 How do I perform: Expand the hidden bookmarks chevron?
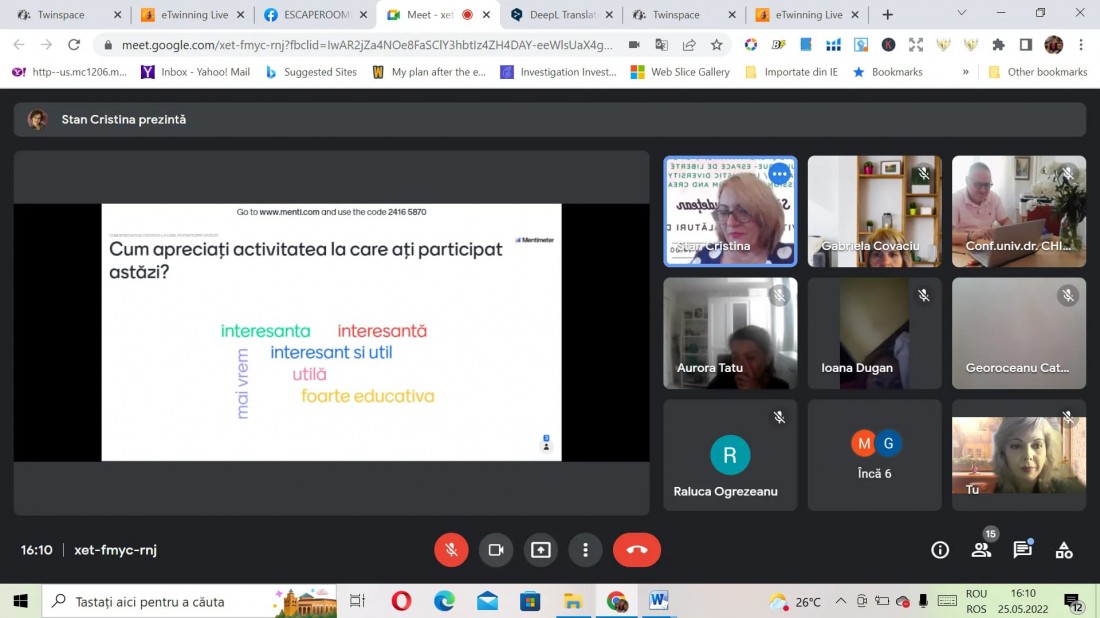point(965,72)
